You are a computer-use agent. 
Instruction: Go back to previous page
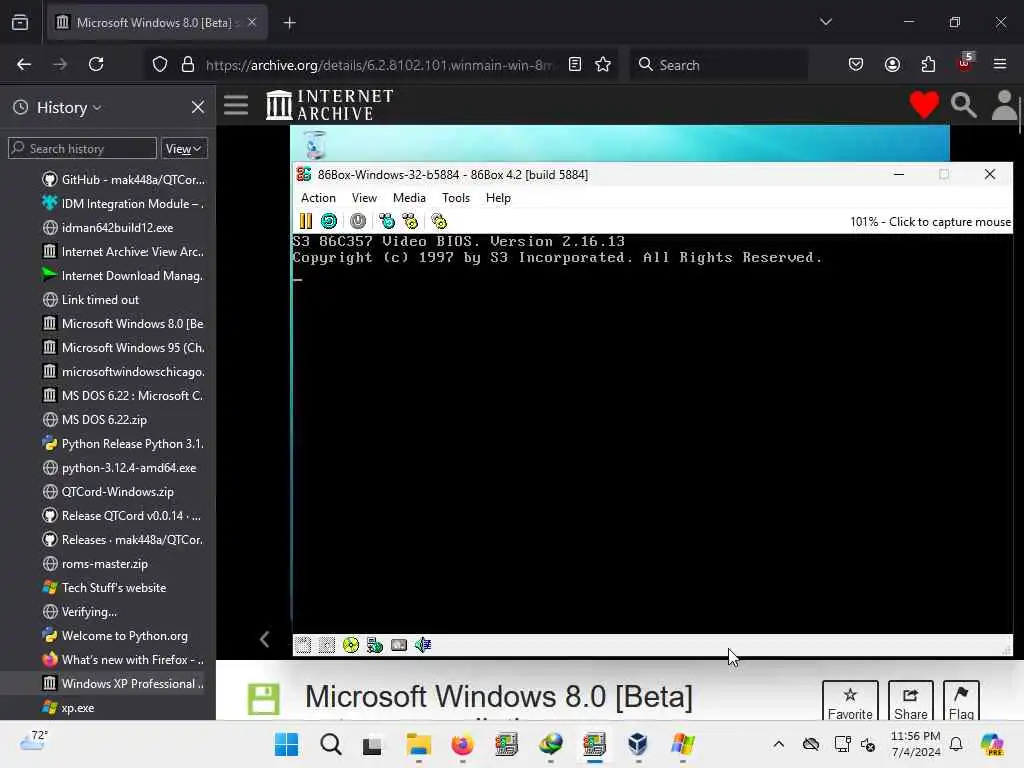24,64
